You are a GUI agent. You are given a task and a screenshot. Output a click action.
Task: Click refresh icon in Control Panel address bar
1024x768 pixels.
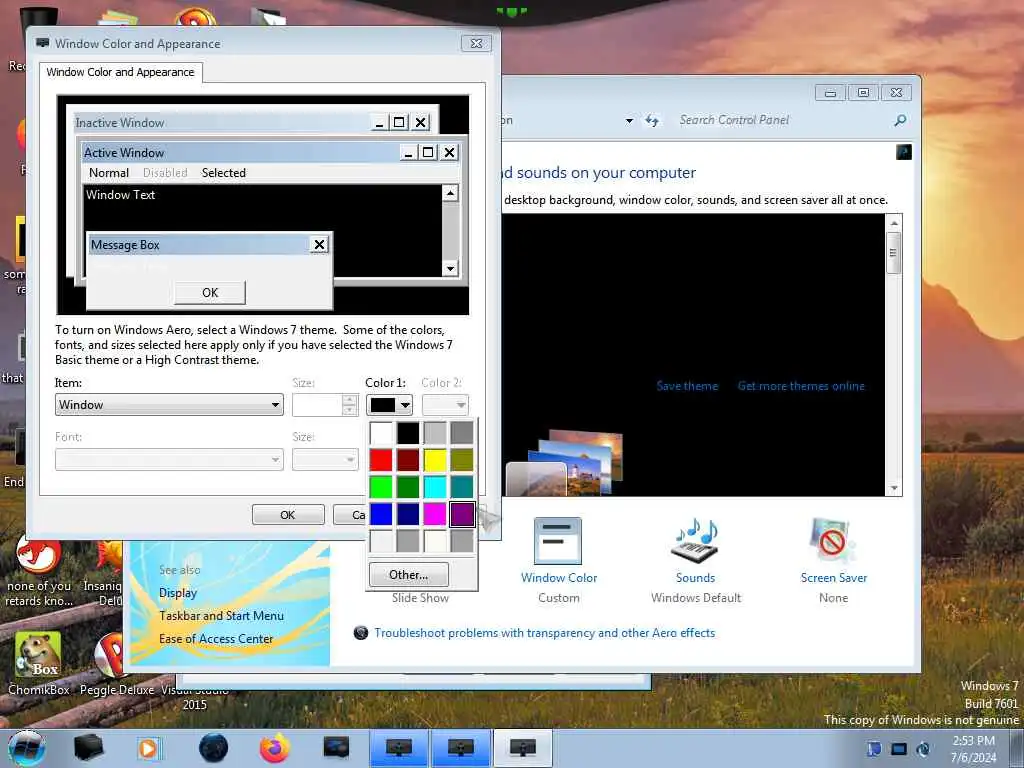click(x=652, y=120)
